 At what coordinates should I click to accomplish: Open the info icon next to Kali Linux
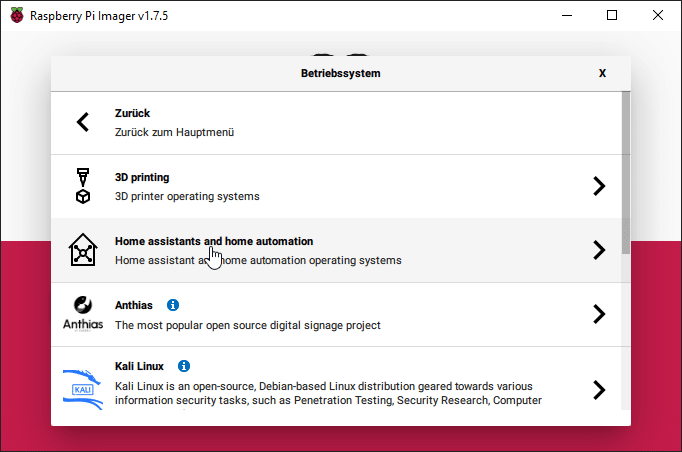pyautogui.click(x=184, y=366)
